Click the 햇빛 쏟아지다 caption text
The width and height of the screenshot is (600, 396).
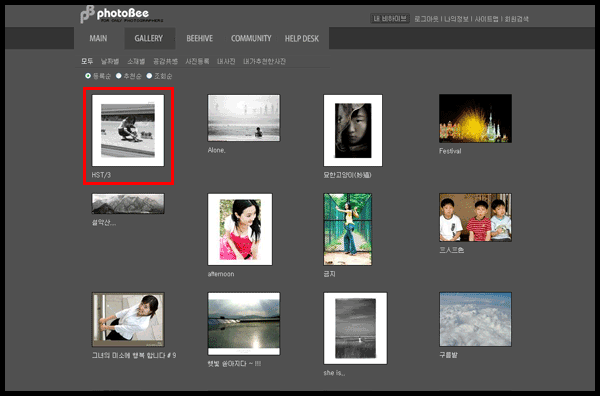[x=234, y=364]
